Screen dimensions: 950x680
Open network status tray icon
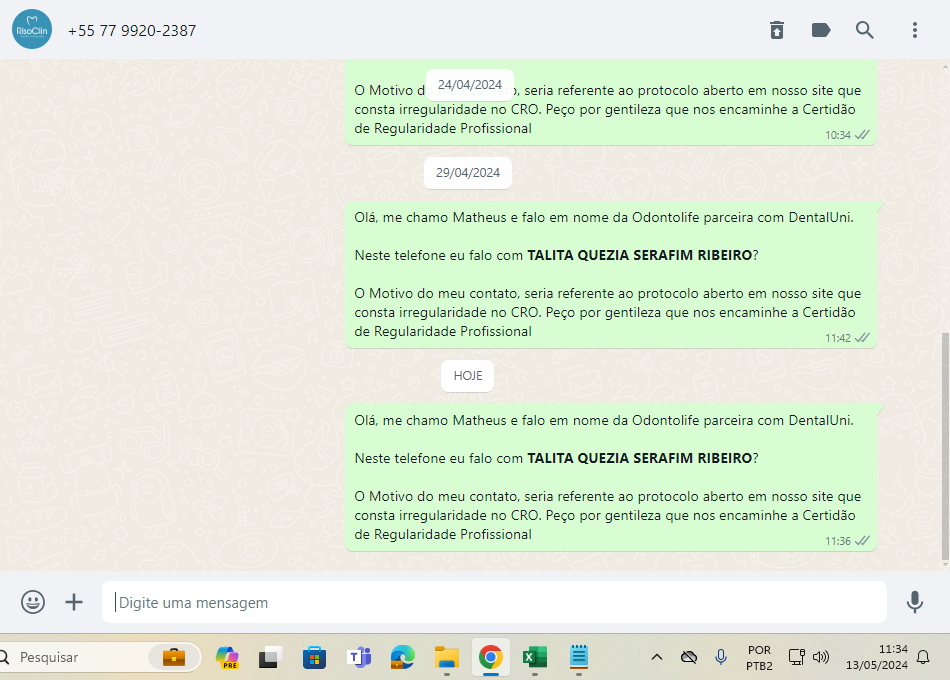pos(796,657)
